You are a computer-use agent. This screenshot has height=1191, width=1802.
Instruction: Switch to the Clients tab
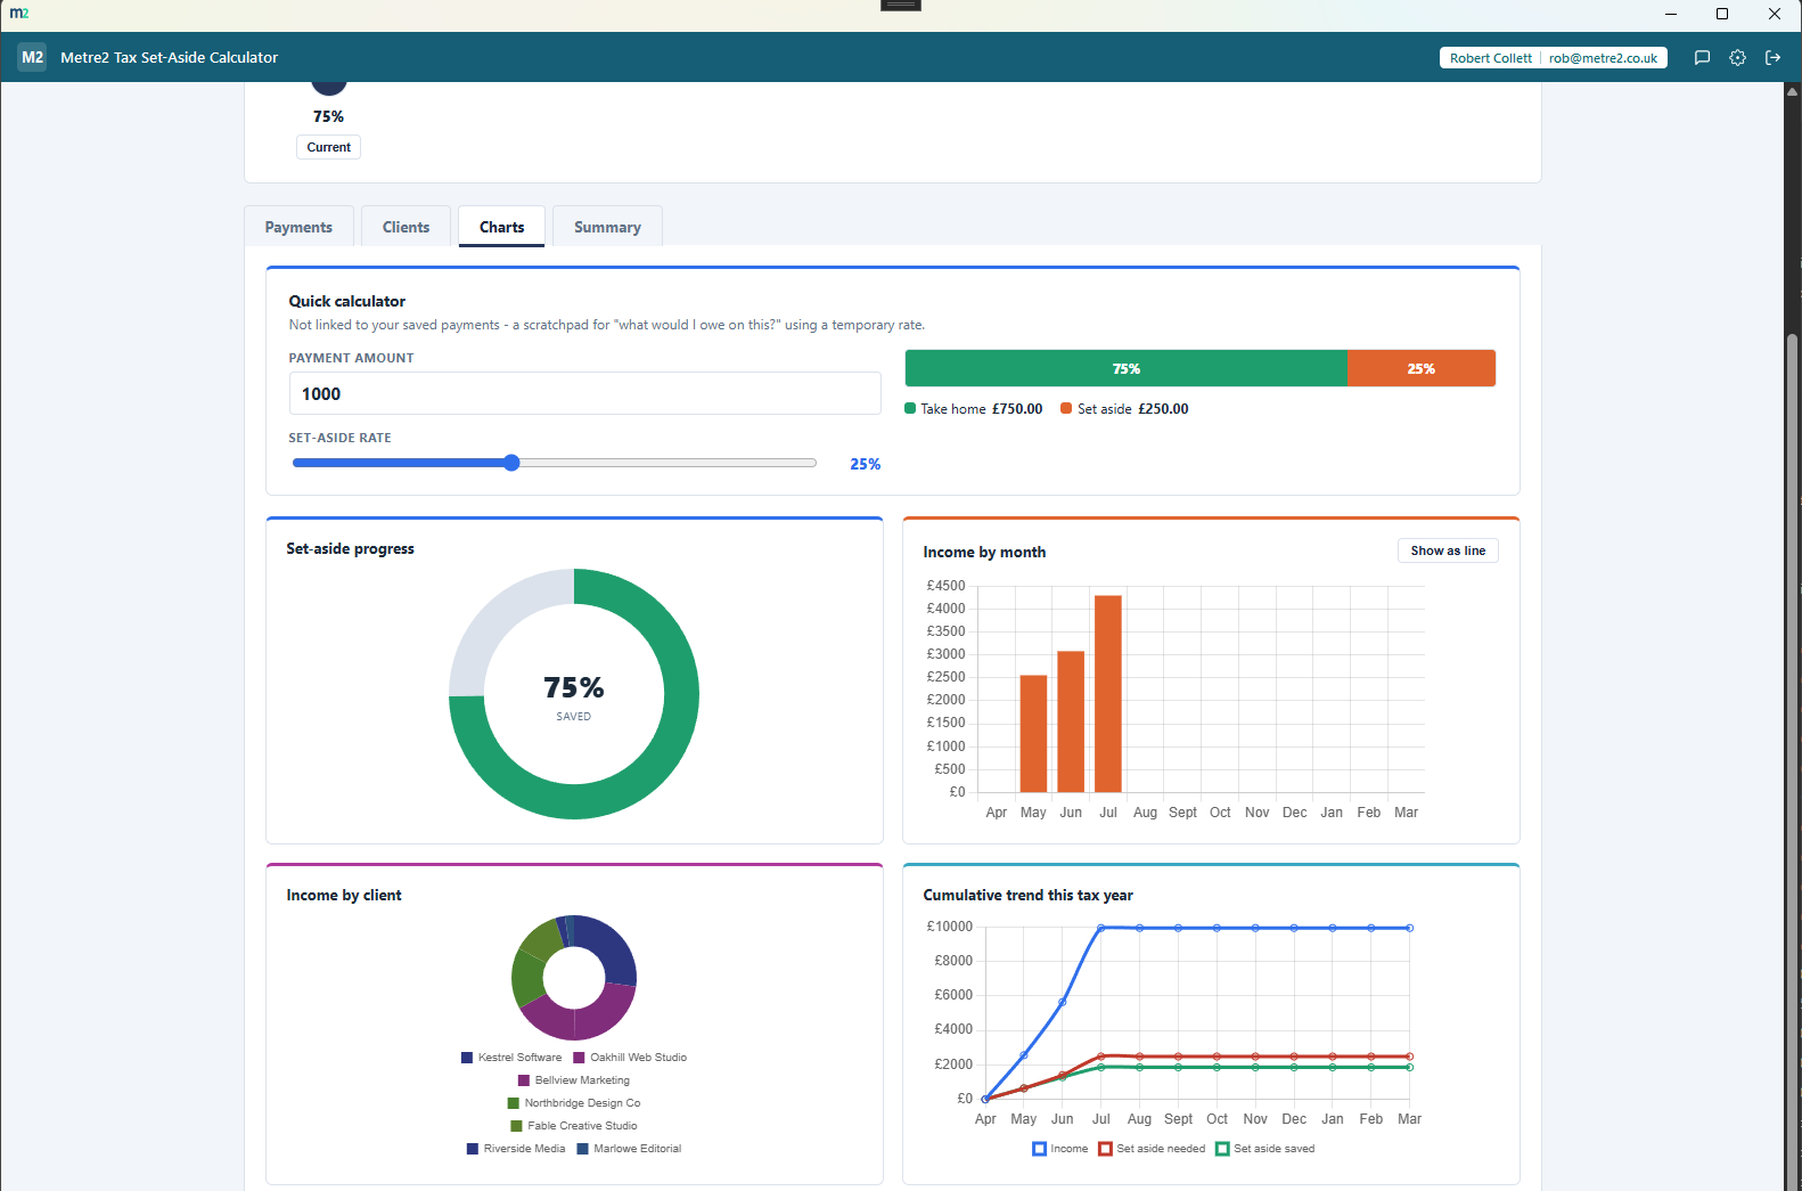(406, 227)
